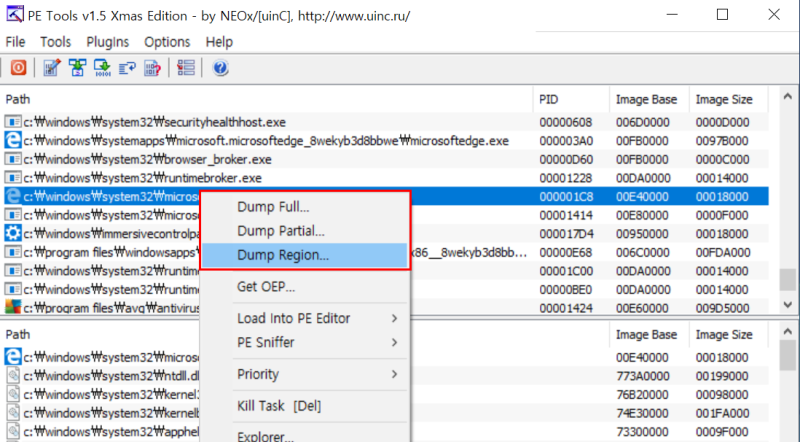Sort process list by Path column header
The image size is (800, 442).
[266, 99]
